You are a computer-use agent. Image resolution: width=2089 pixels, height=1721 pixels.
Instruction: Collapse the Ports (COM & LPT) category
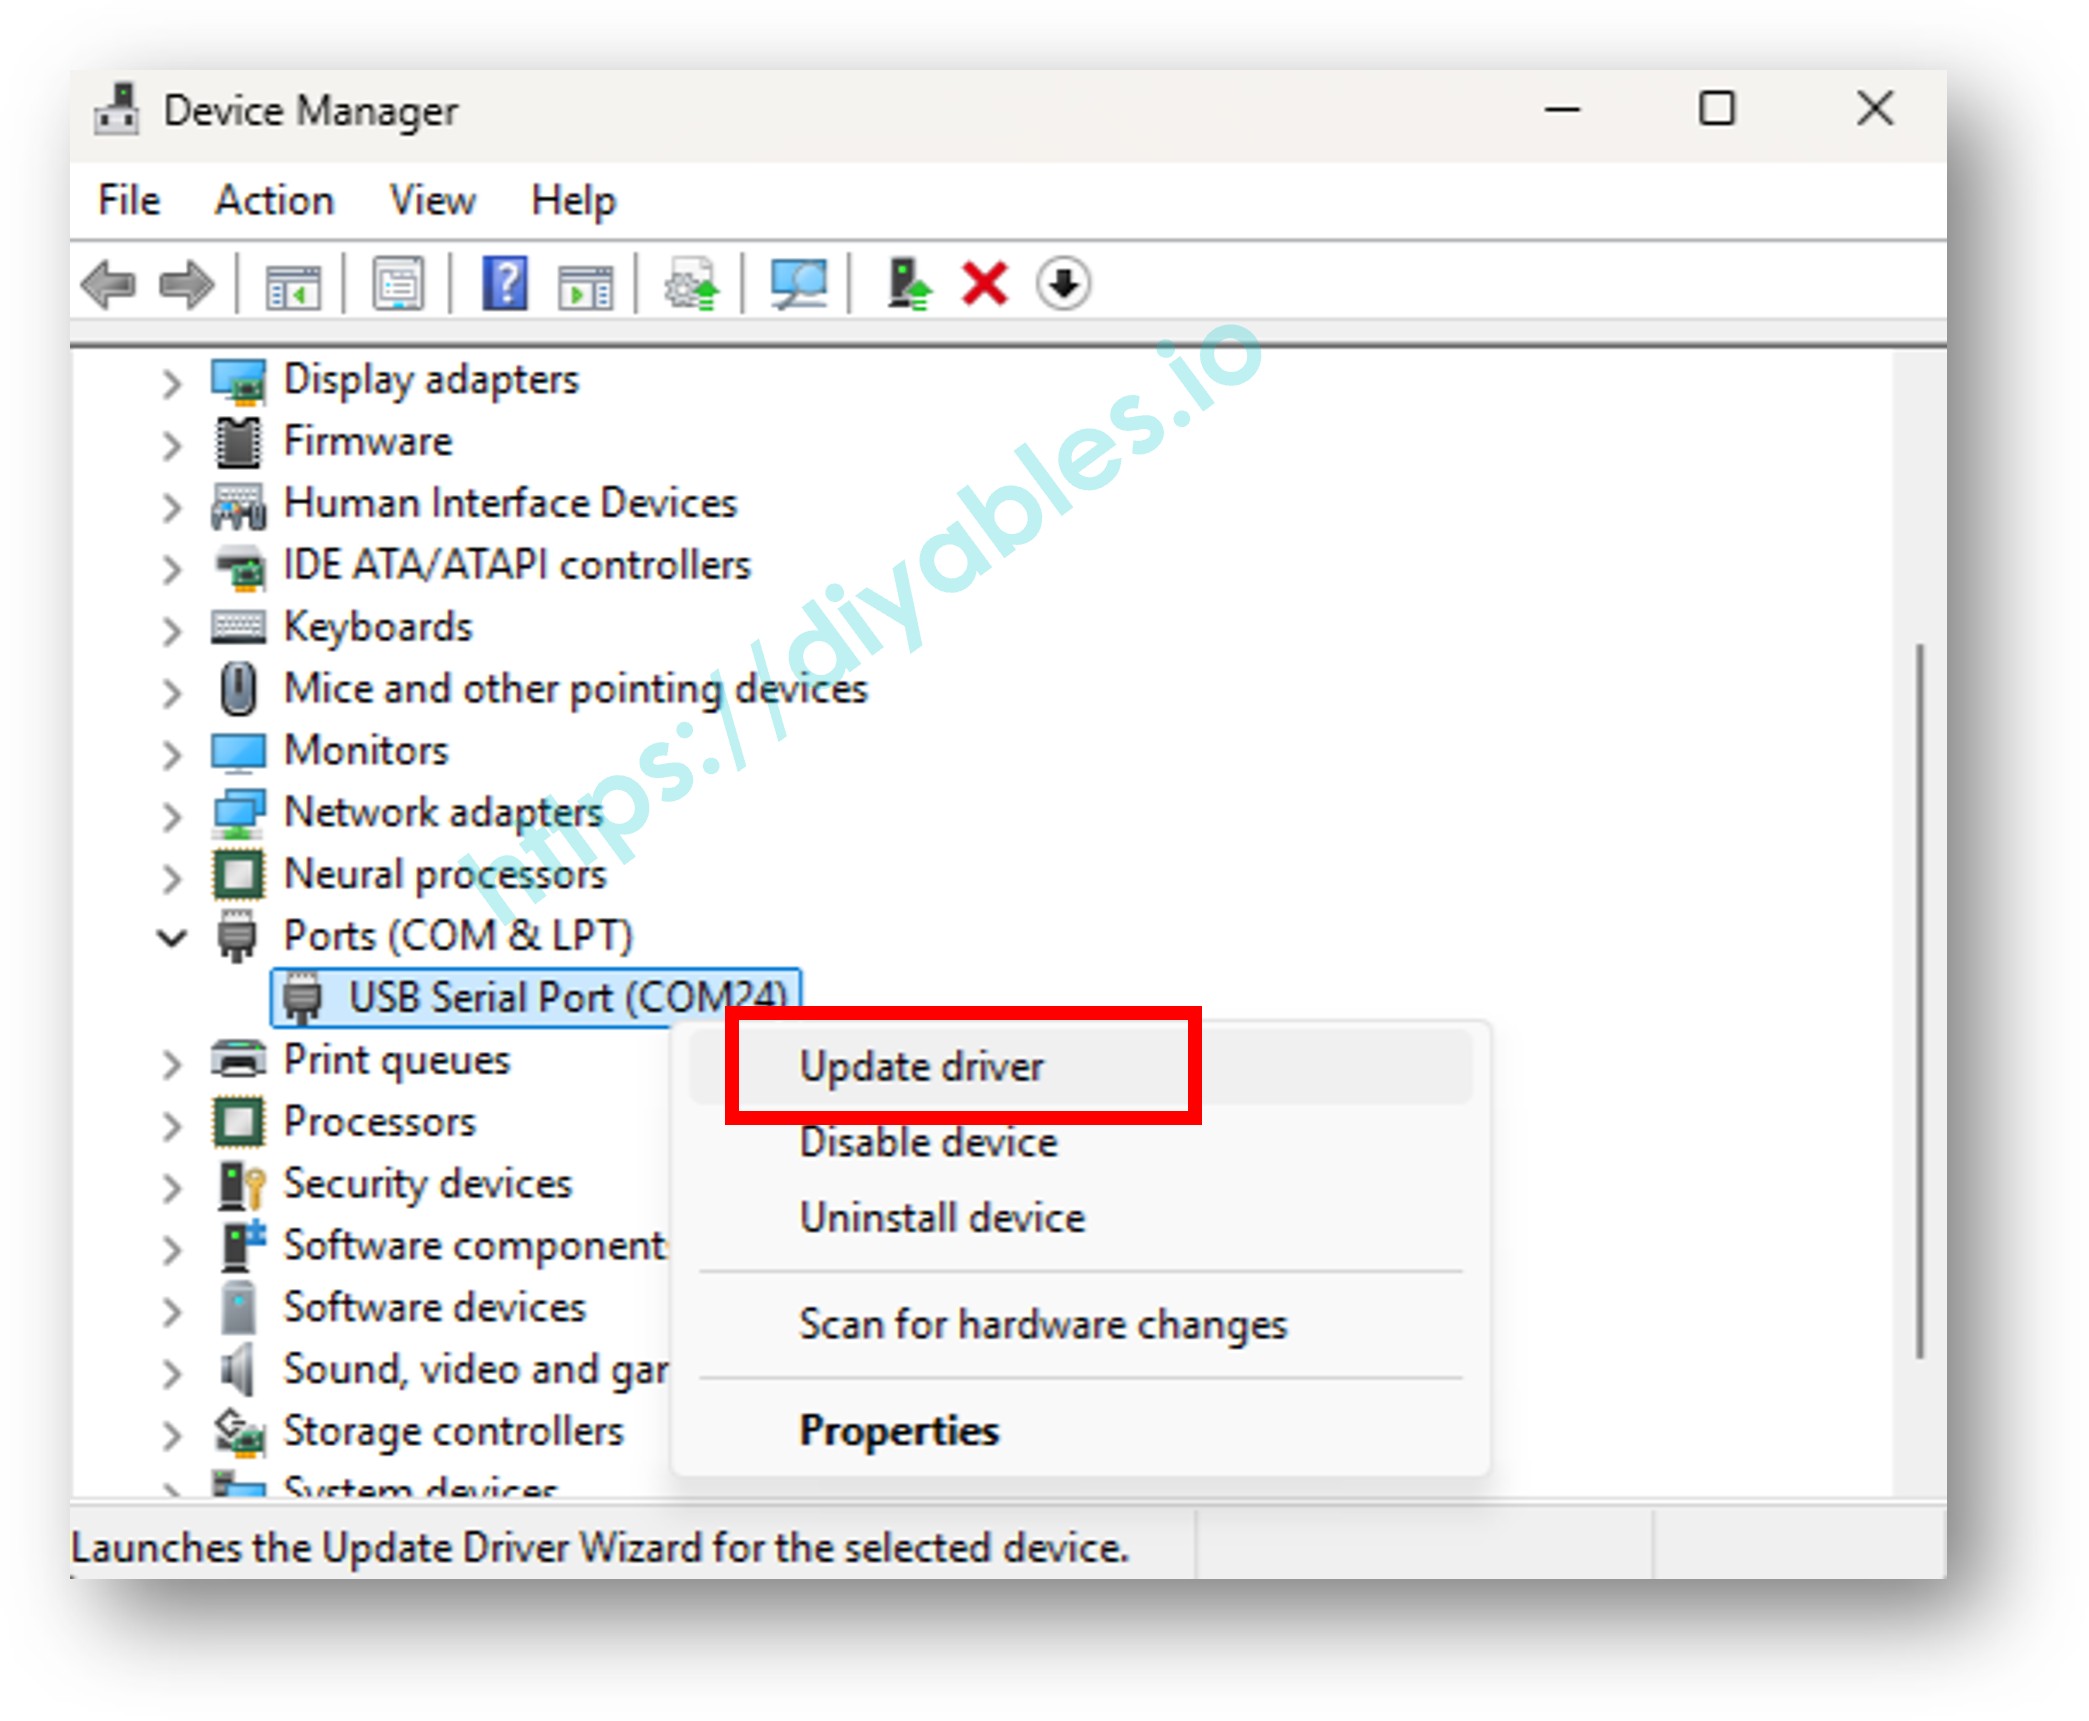click(x=172, y=937)
